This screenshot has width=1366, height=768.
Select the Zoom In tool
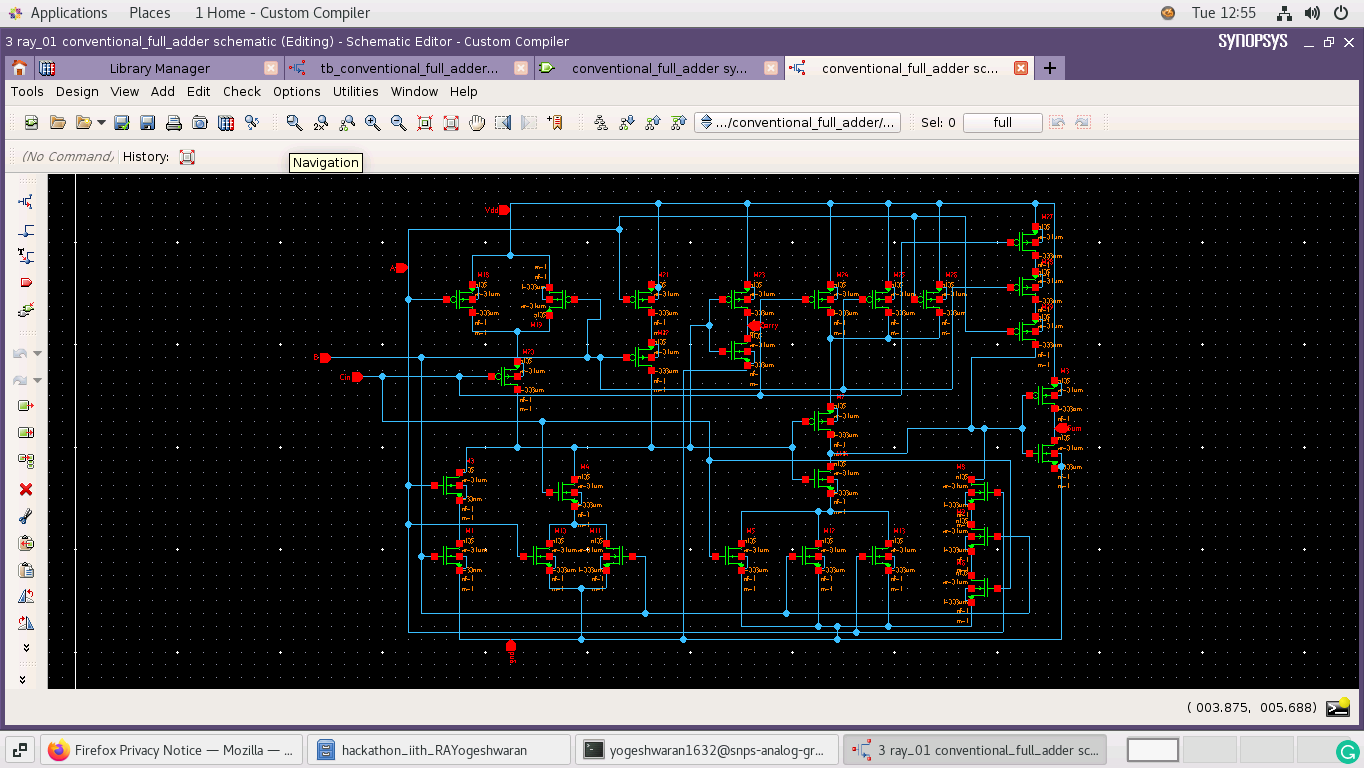374,122
